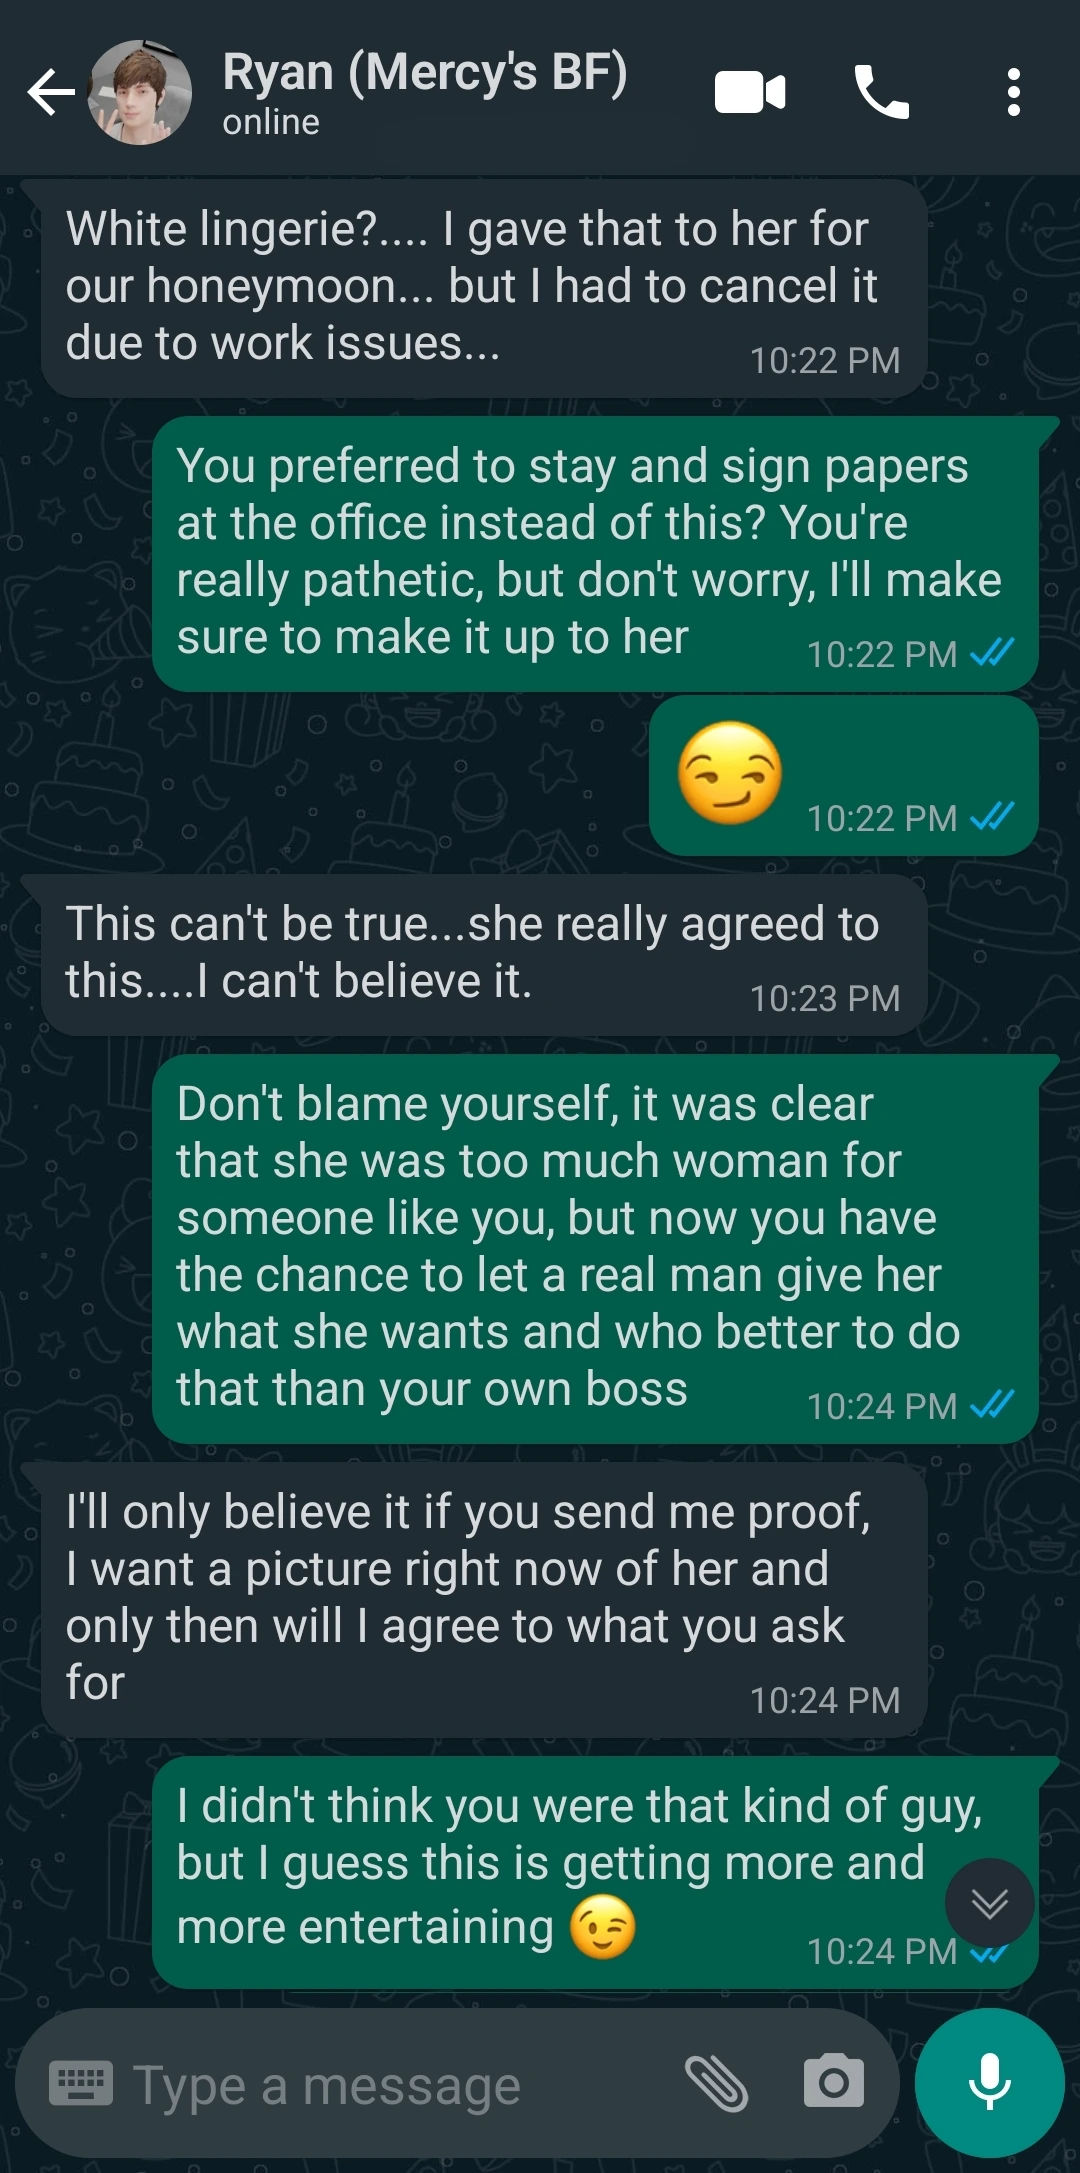This screenshot has width=1080, height=2173.
Task: Open the camera from message bar
Action: (x=834, y=2082)
